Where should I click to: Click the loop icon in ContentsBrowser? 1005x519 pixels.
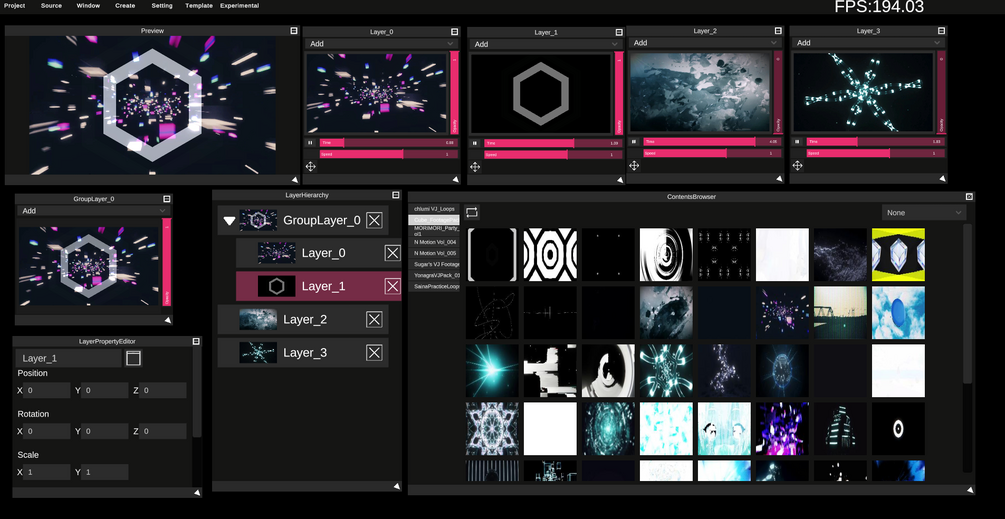tap(472, 212)
